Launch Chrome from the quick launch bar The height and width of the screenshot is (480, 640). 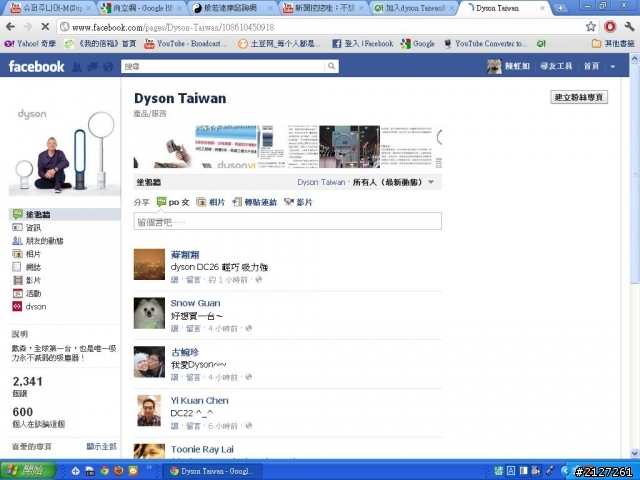point(104,471)
